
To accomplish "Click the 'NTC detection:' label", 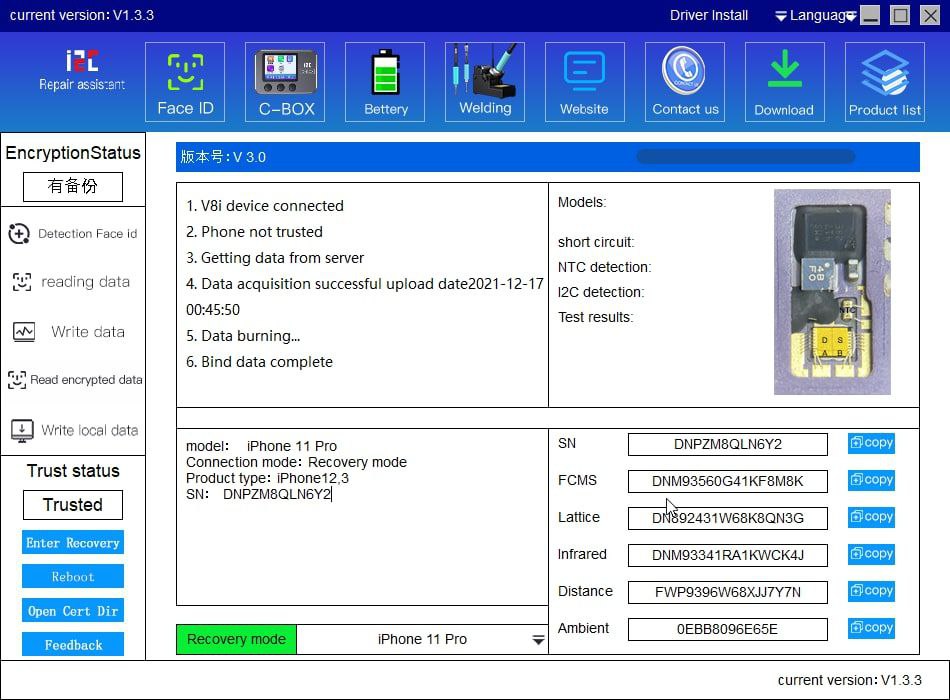I will click(x=605, y=267).
